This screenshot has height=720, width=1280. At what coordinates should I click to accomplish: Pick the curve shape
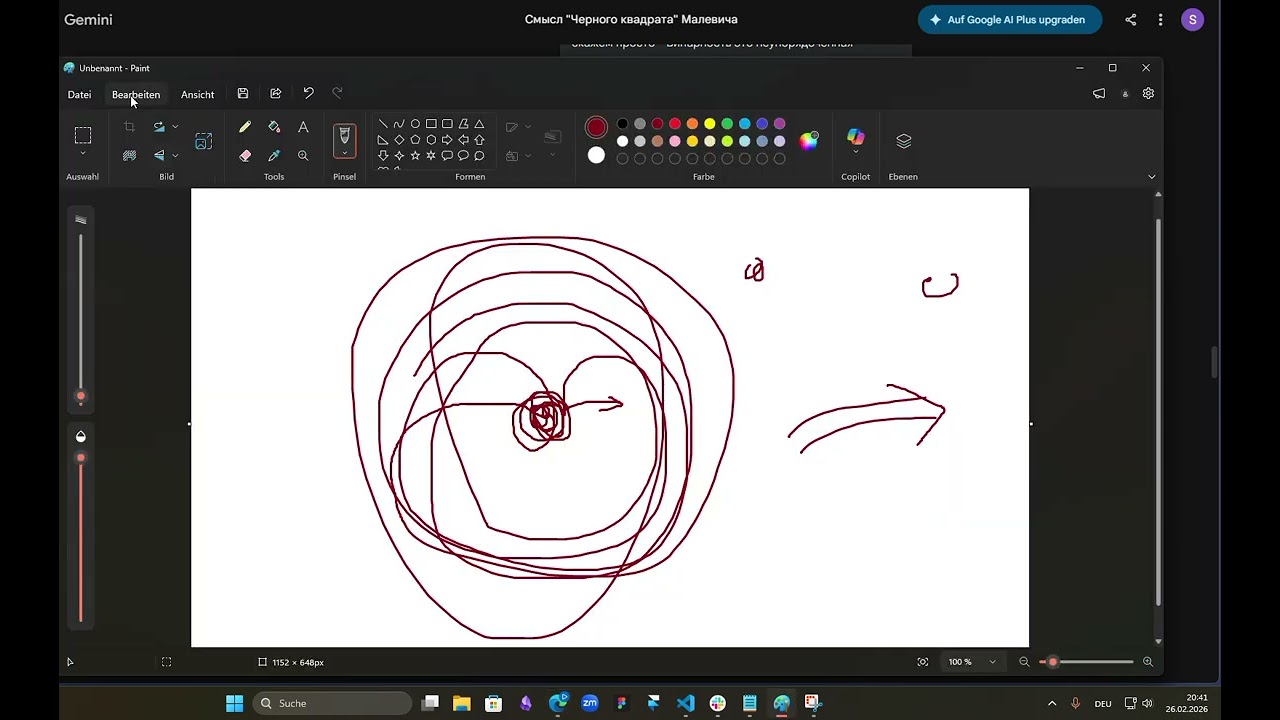[399, 124]
